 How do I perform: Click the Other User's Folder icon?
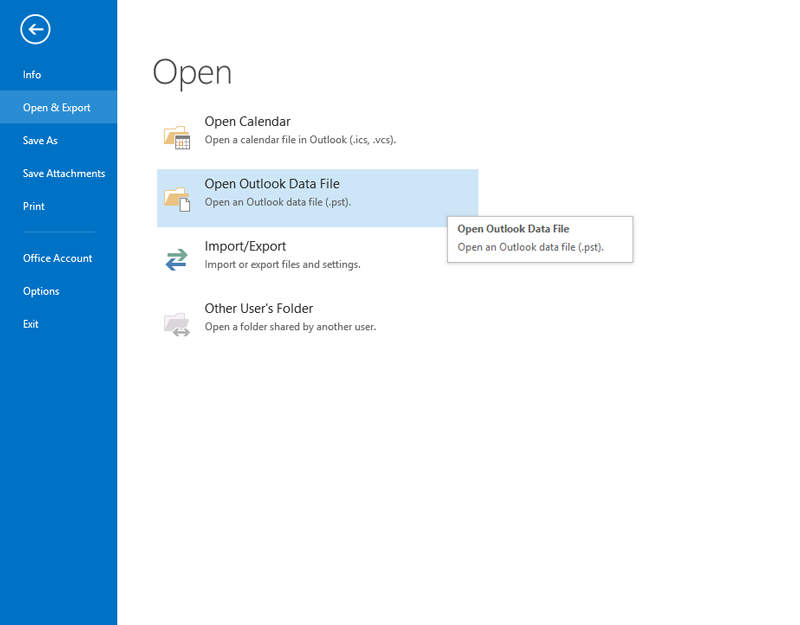coord(177,324)
